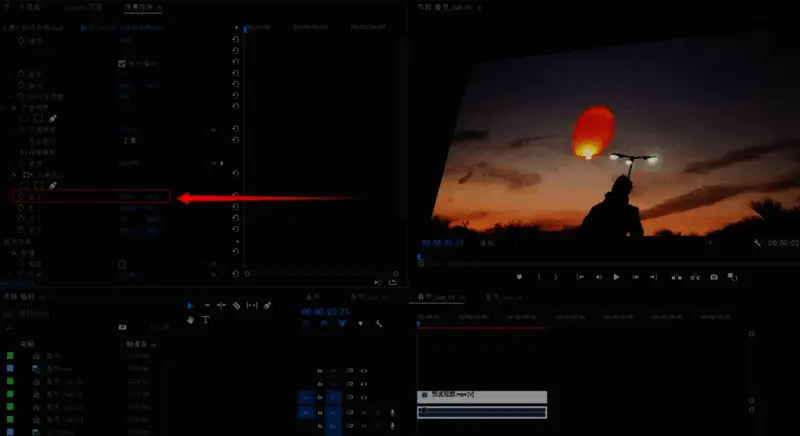800x436 pixels.
Task: Toggle Linked Selection in Timeline
Action: pyautogui.click(x=342, y=323)
